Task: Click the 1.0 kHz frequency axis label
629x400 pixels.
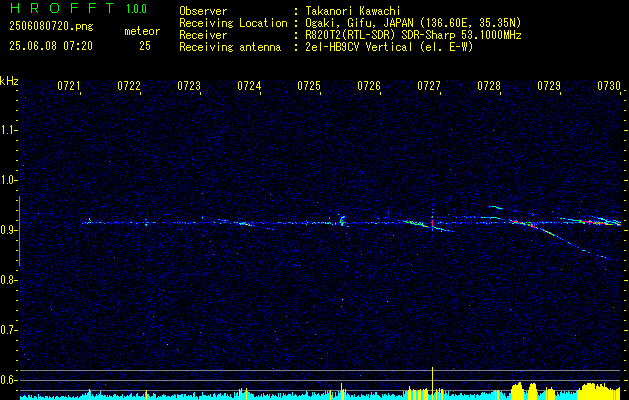Action: pos(9,180)
